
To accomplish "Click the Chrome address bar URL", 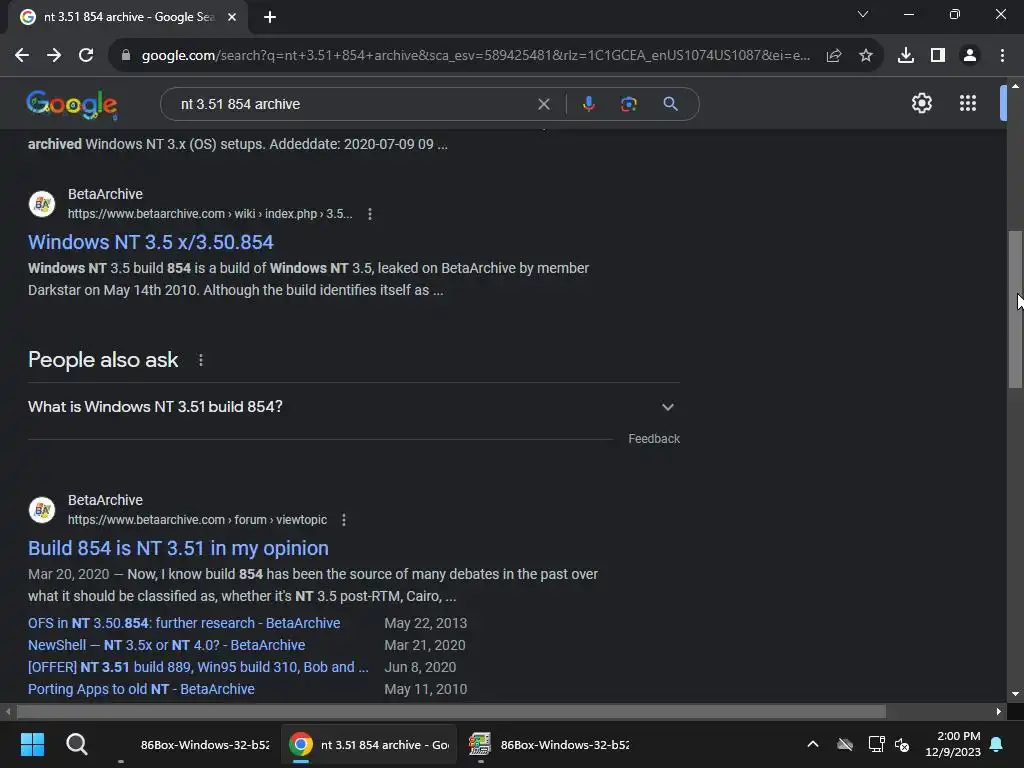I will [475, 56].
